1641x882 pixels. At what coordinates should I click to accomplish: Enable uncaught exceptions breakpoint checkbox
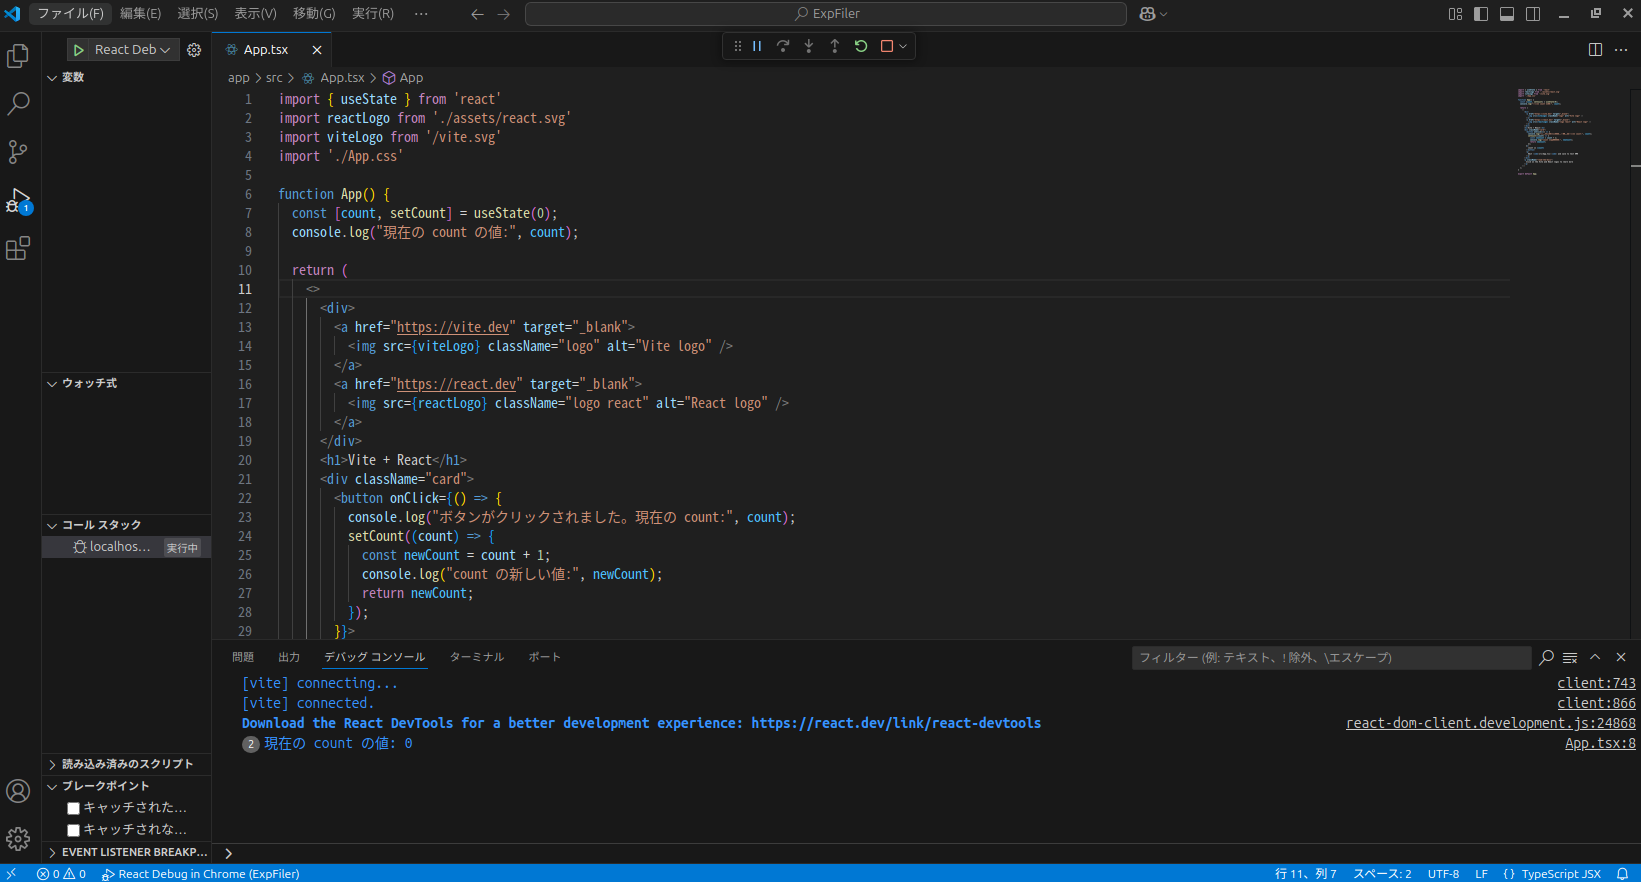73,830
